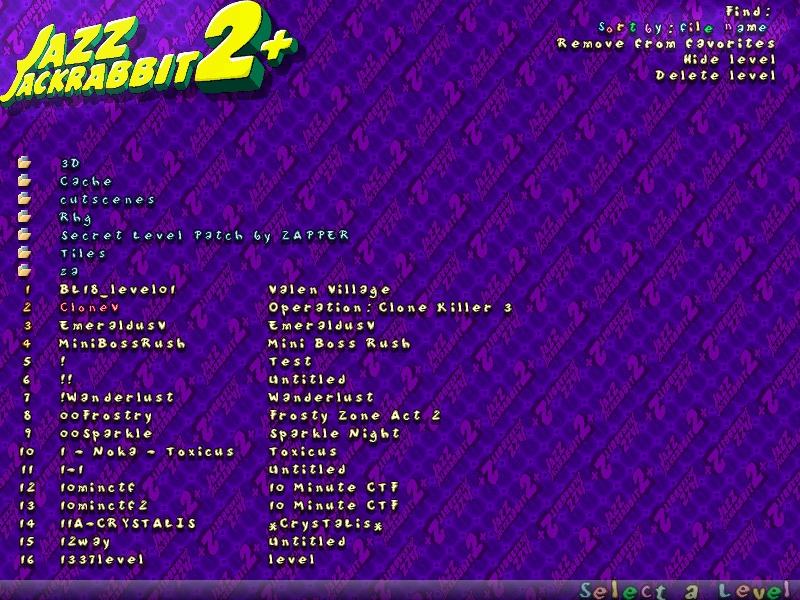Screen dimensions: 800x600
Task: Select the '!!' file in row 6
Action: coord(66,380)
